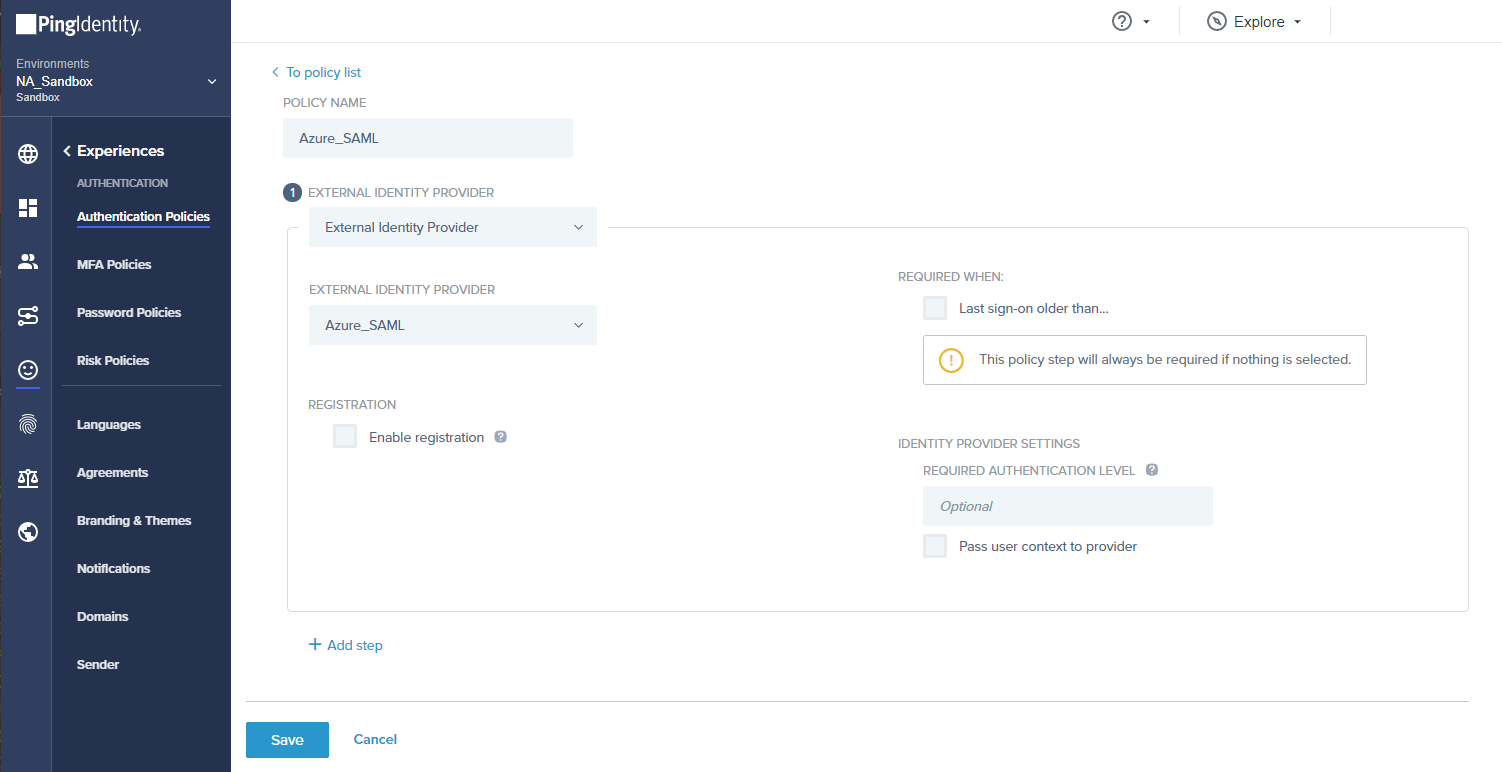Enable registration for the identity provider
Screen dimensions: 1502x772
(x=344, y=436)
